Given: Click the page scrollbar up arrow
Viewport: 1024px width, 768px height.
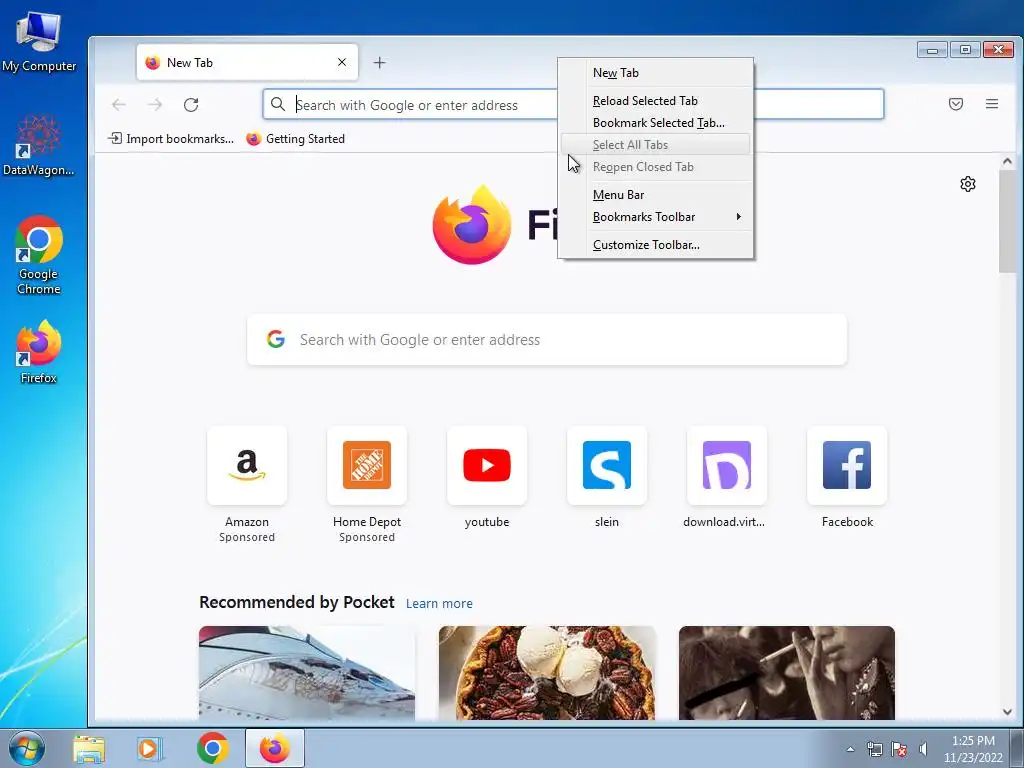Looking at the screenshot, I should point(1007,161).
